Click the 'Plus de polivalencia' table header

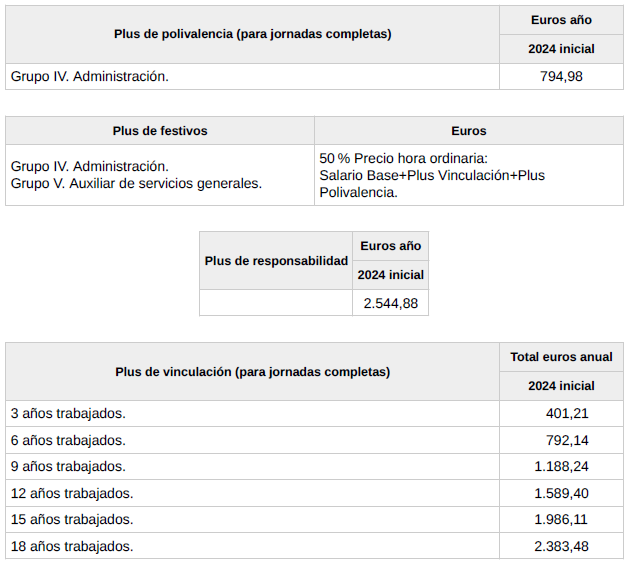click(252, 34)
